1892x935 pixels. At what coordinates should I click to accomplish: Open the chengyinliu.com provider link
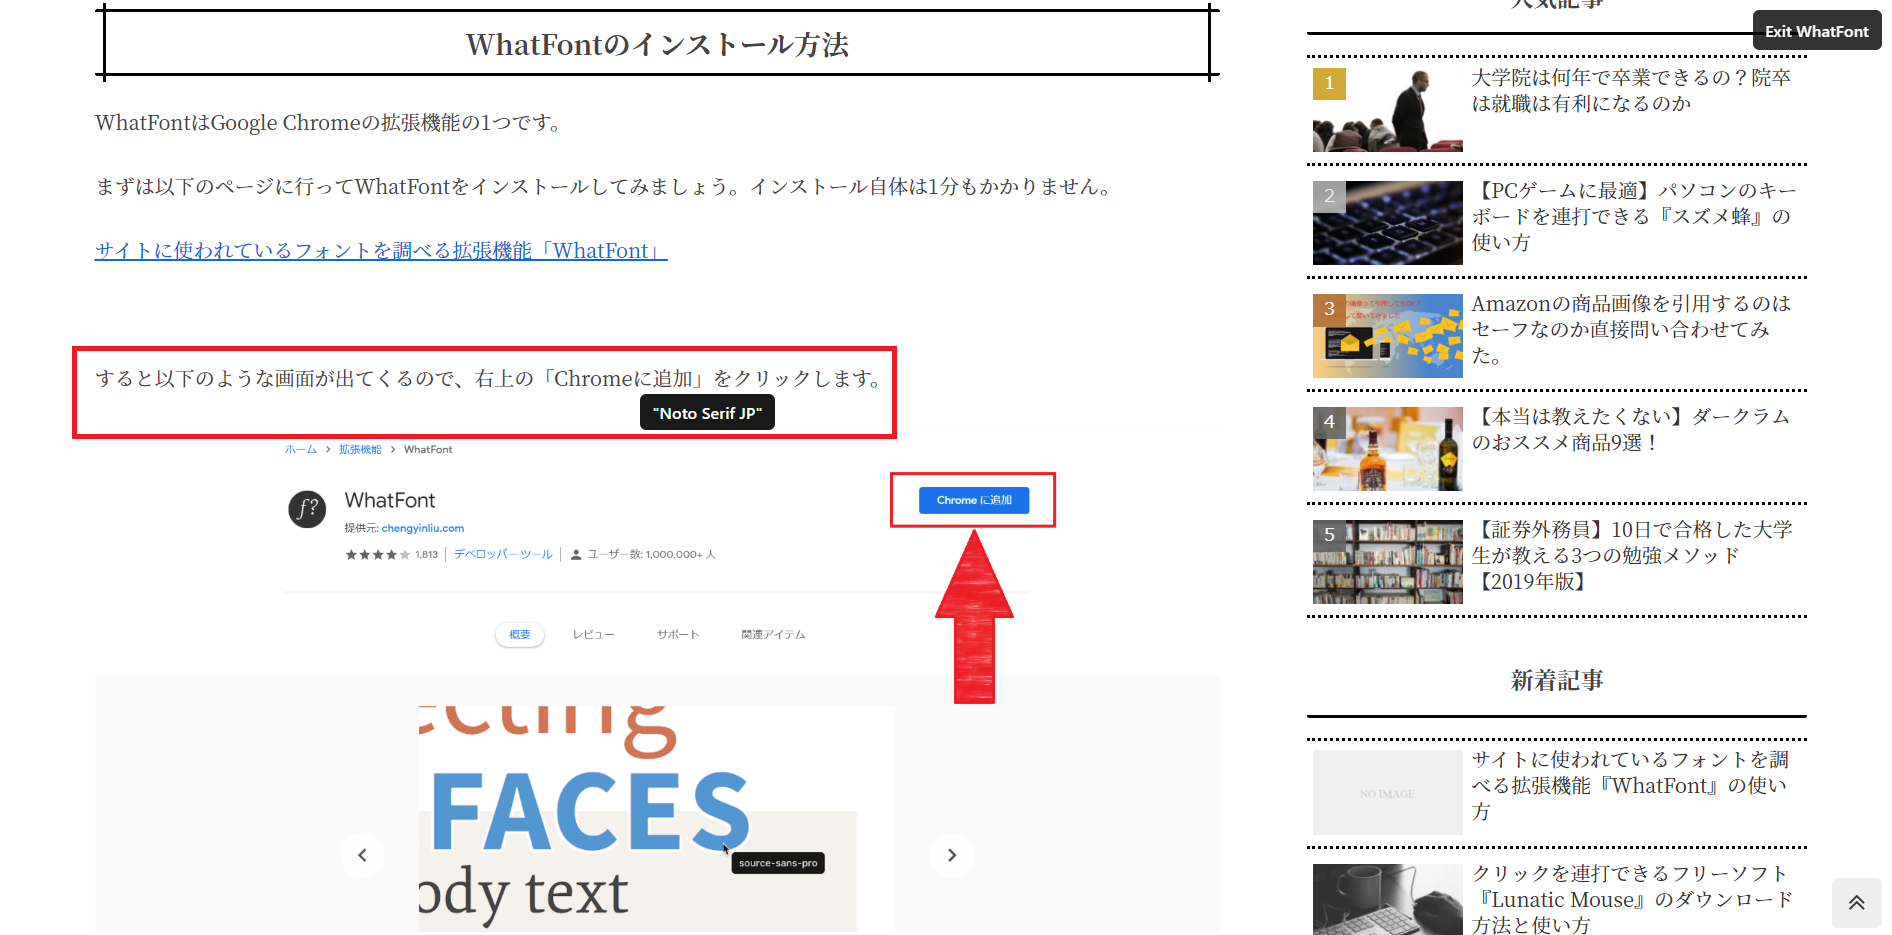(x=422, y=528)
